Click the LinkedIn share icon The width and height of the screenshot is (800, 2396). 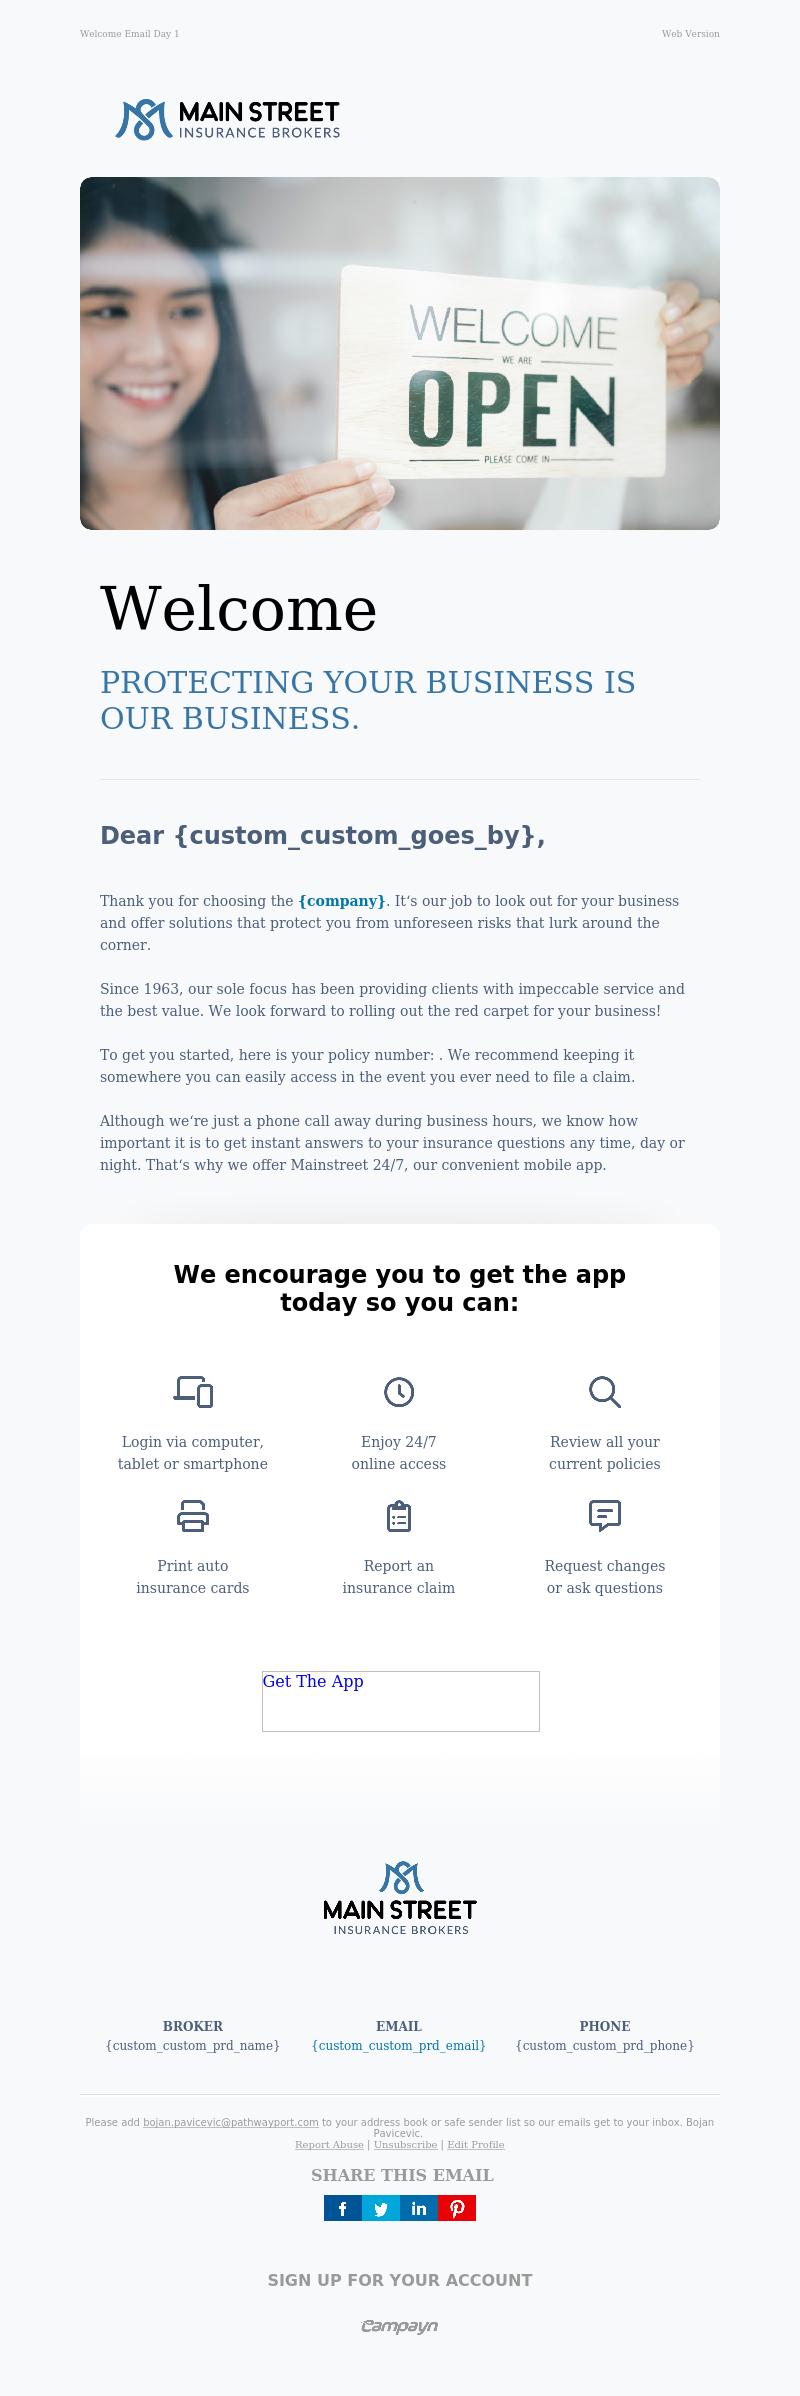(x=419, y=2208)
